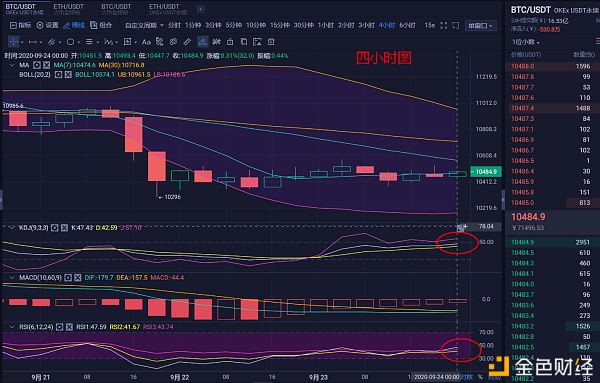Click bid price 10484.9 row with 2951

point(553,242)
